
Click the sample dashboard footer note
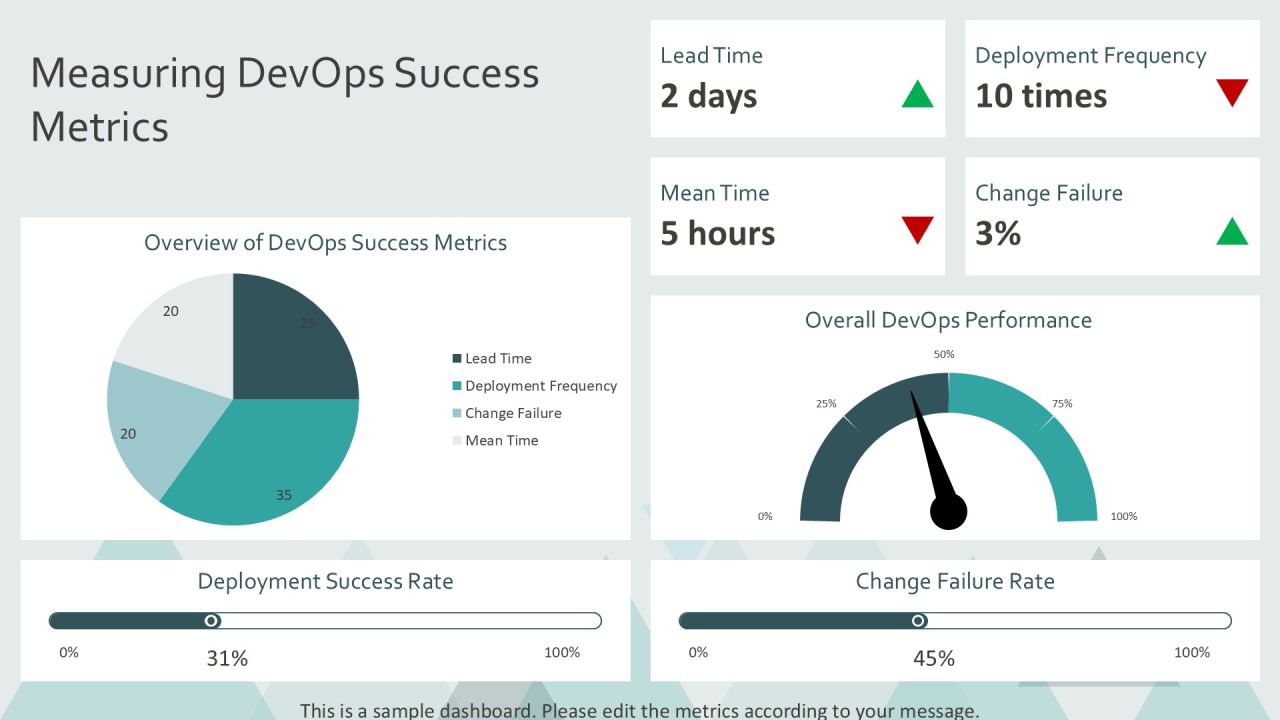639,711
